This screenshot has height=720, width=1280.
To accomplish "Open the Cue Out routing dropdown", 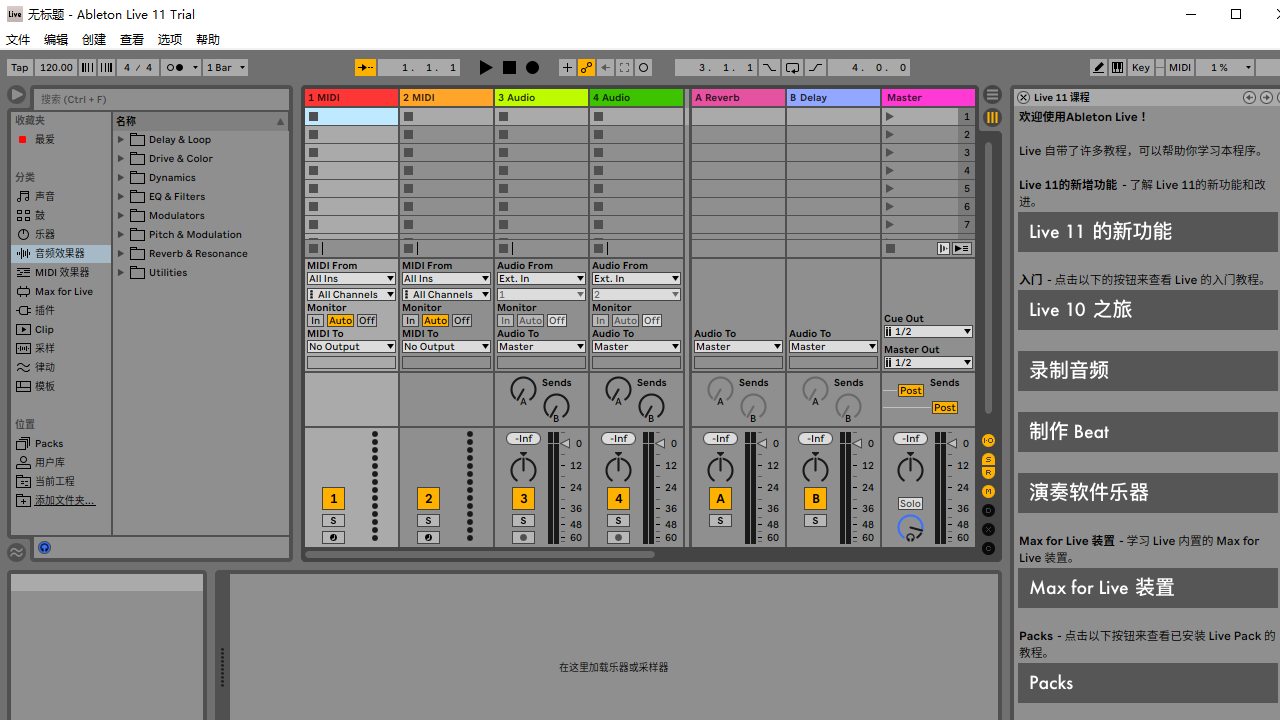I will pos(927,331).
